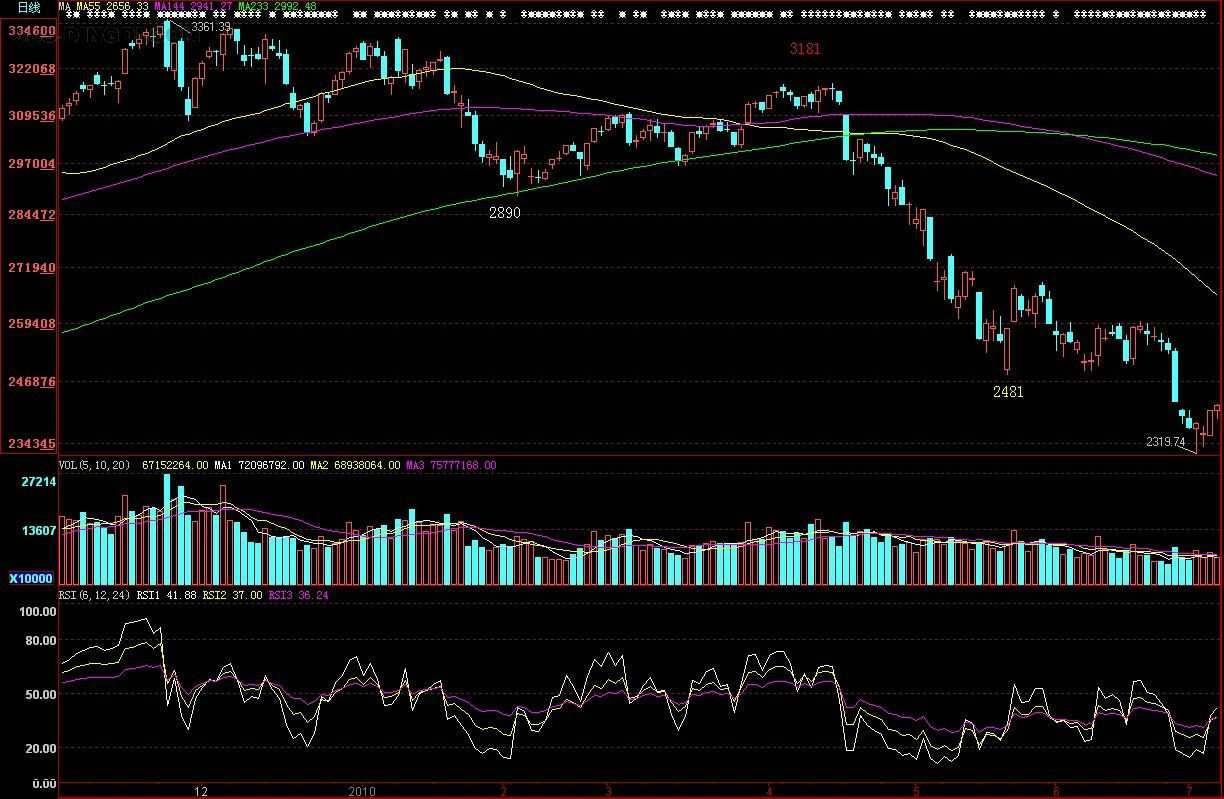Select the 2890 low point annotation
The image size is (1224, 799).
pos(504,213)
